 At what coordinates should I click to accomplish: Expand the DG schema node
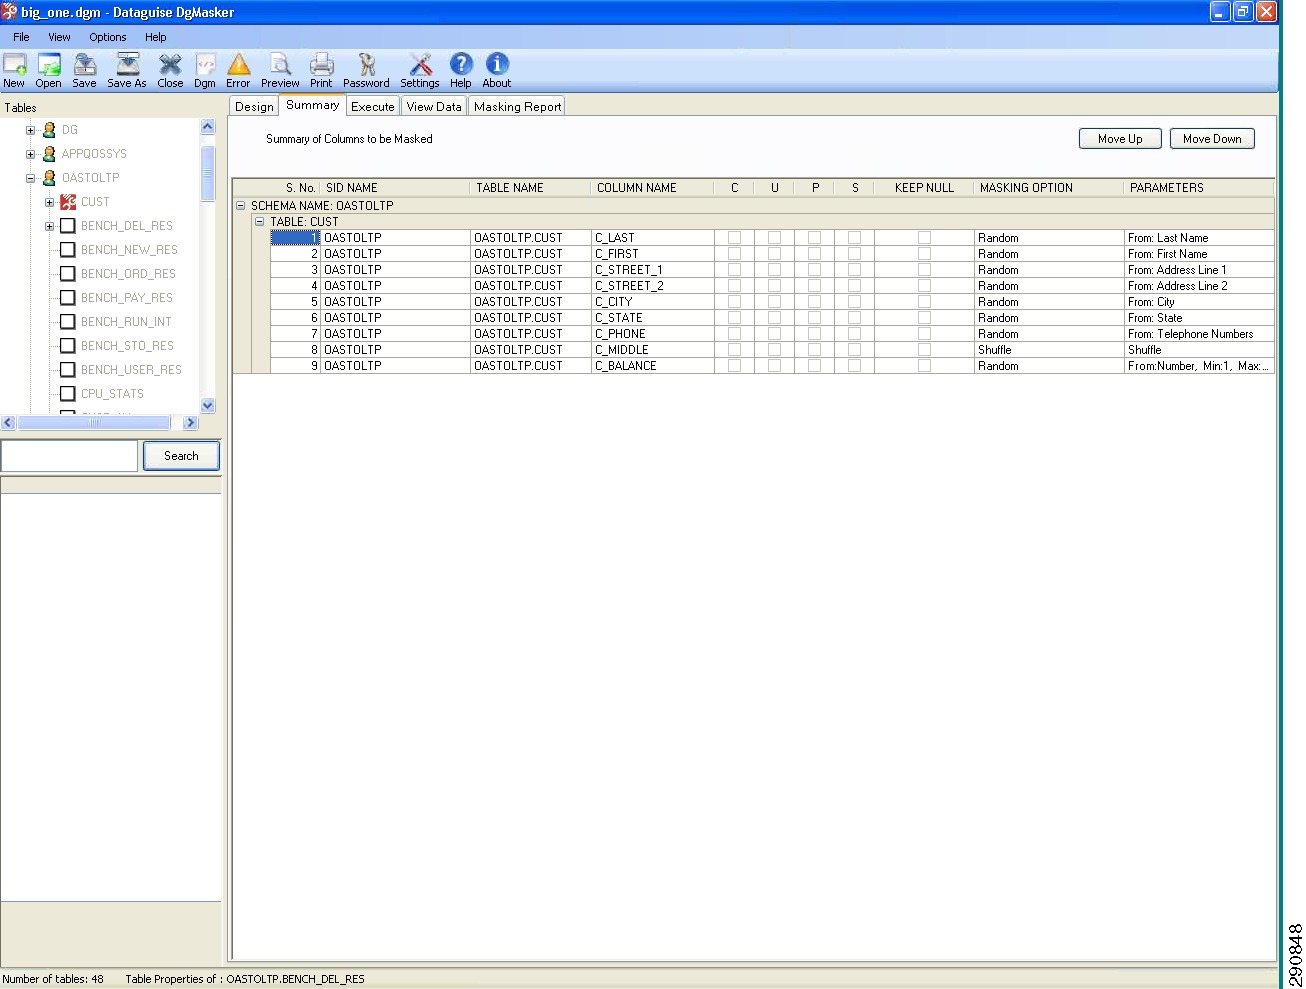click(30, 130)
